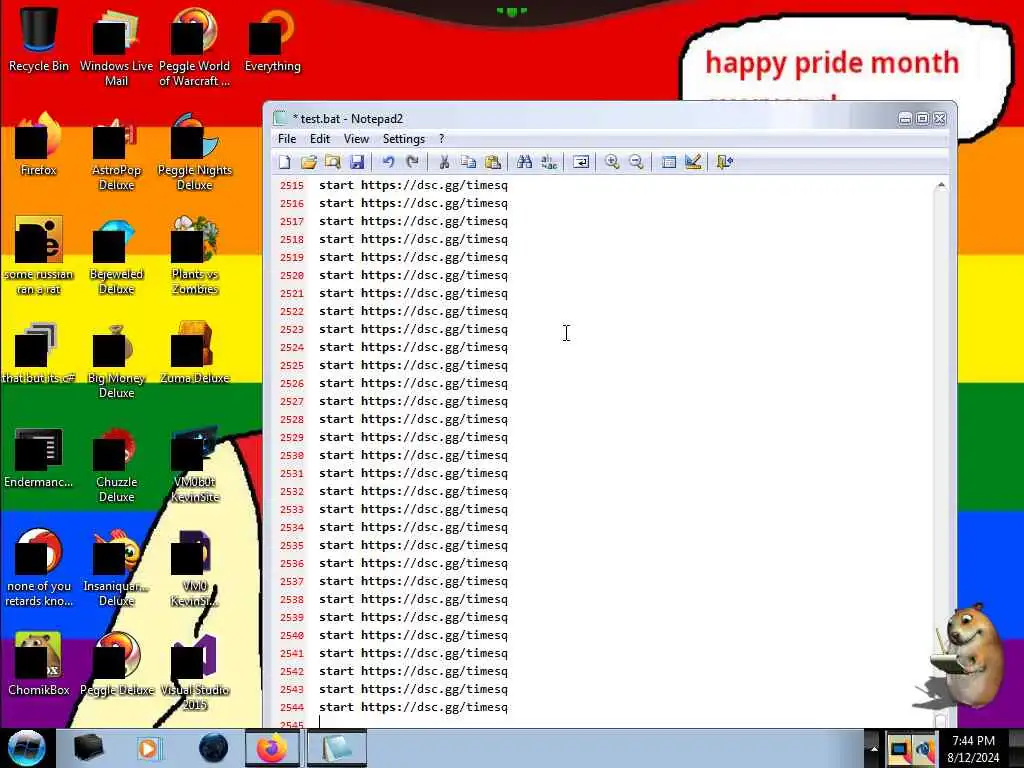
Task: Select the AstroPop Deluxe desktop icon
Action: [116, 152]
